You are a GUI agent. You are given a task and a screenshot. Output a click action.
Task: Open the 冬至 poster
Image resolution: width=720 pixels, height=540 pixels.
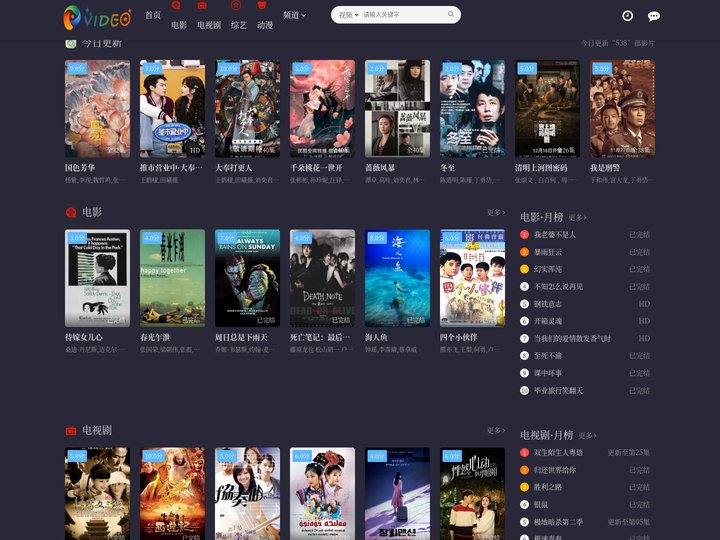click(x=472, y=108)
